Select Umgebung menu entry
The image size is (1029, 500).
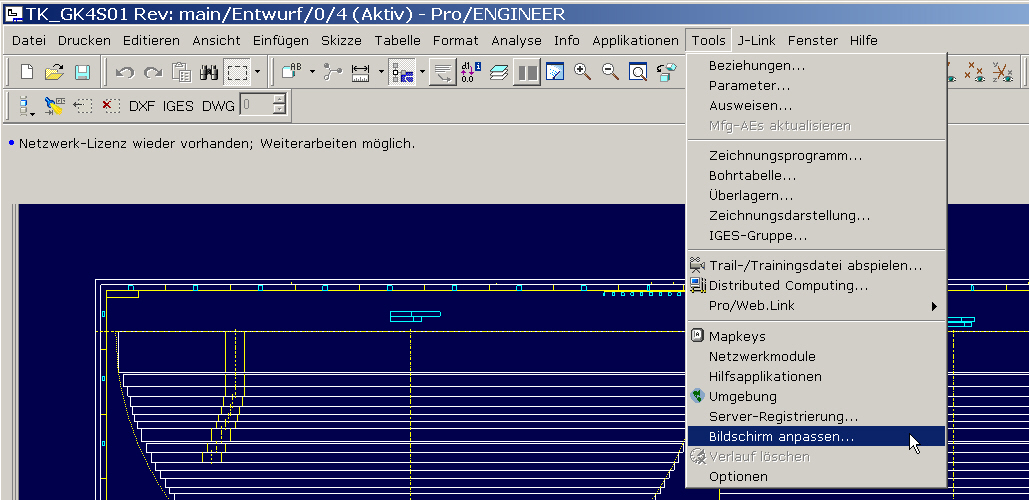[816, 396]
